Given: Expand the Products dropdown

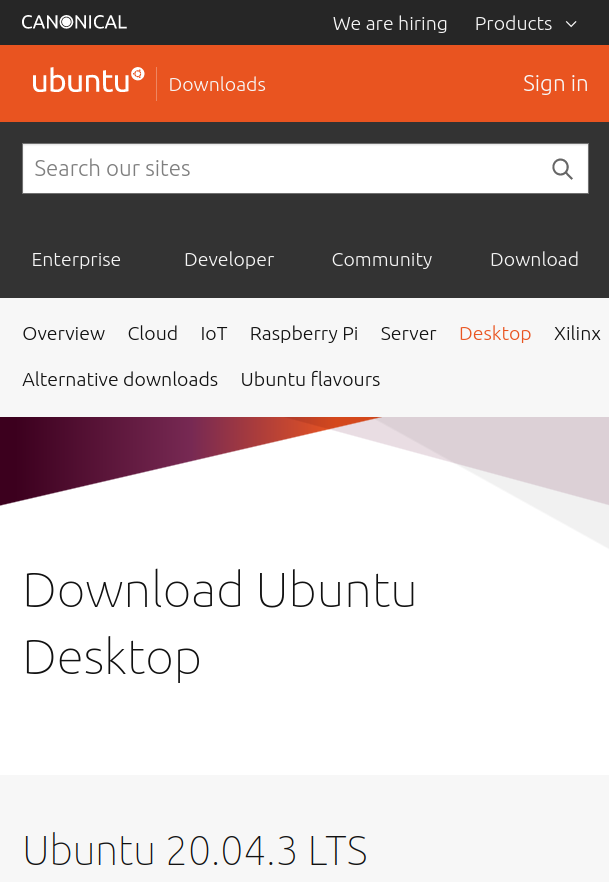Looking at the screenshot, I should click(526, 24).
